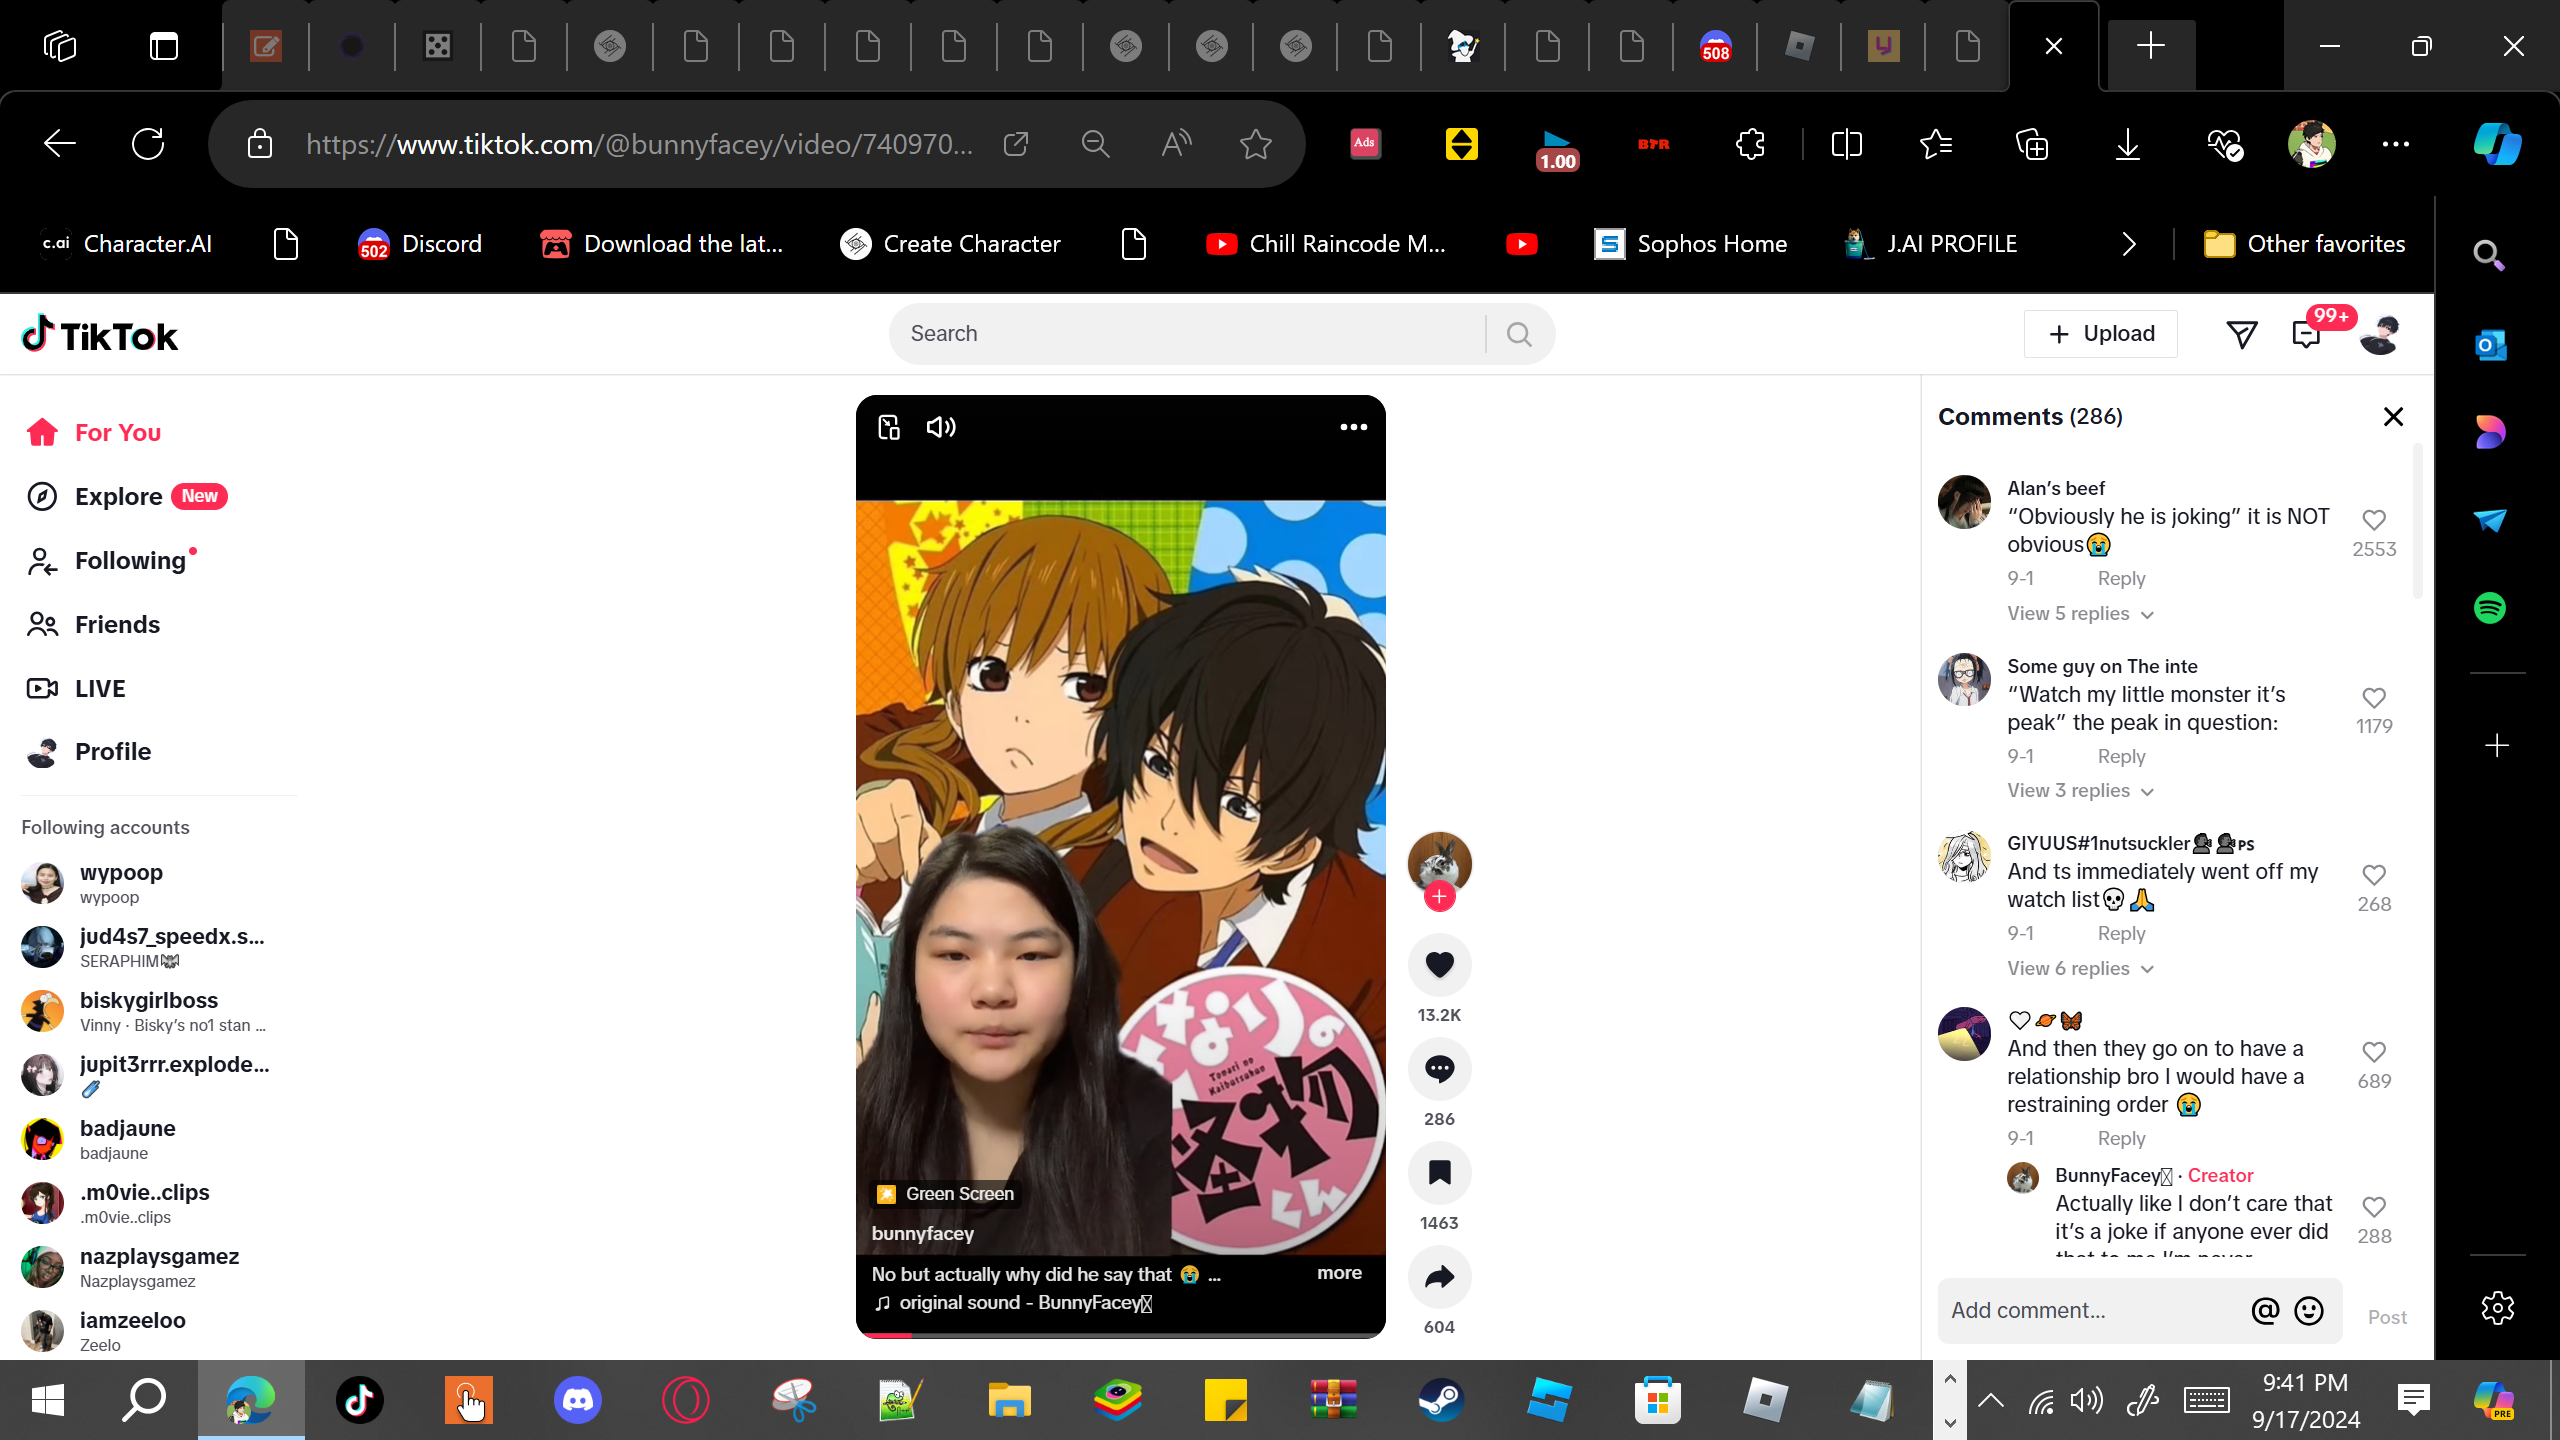Go to the Explore section in the sidebar
The width and height of the screenshot is (2560, 1440).
pos(118,497)
